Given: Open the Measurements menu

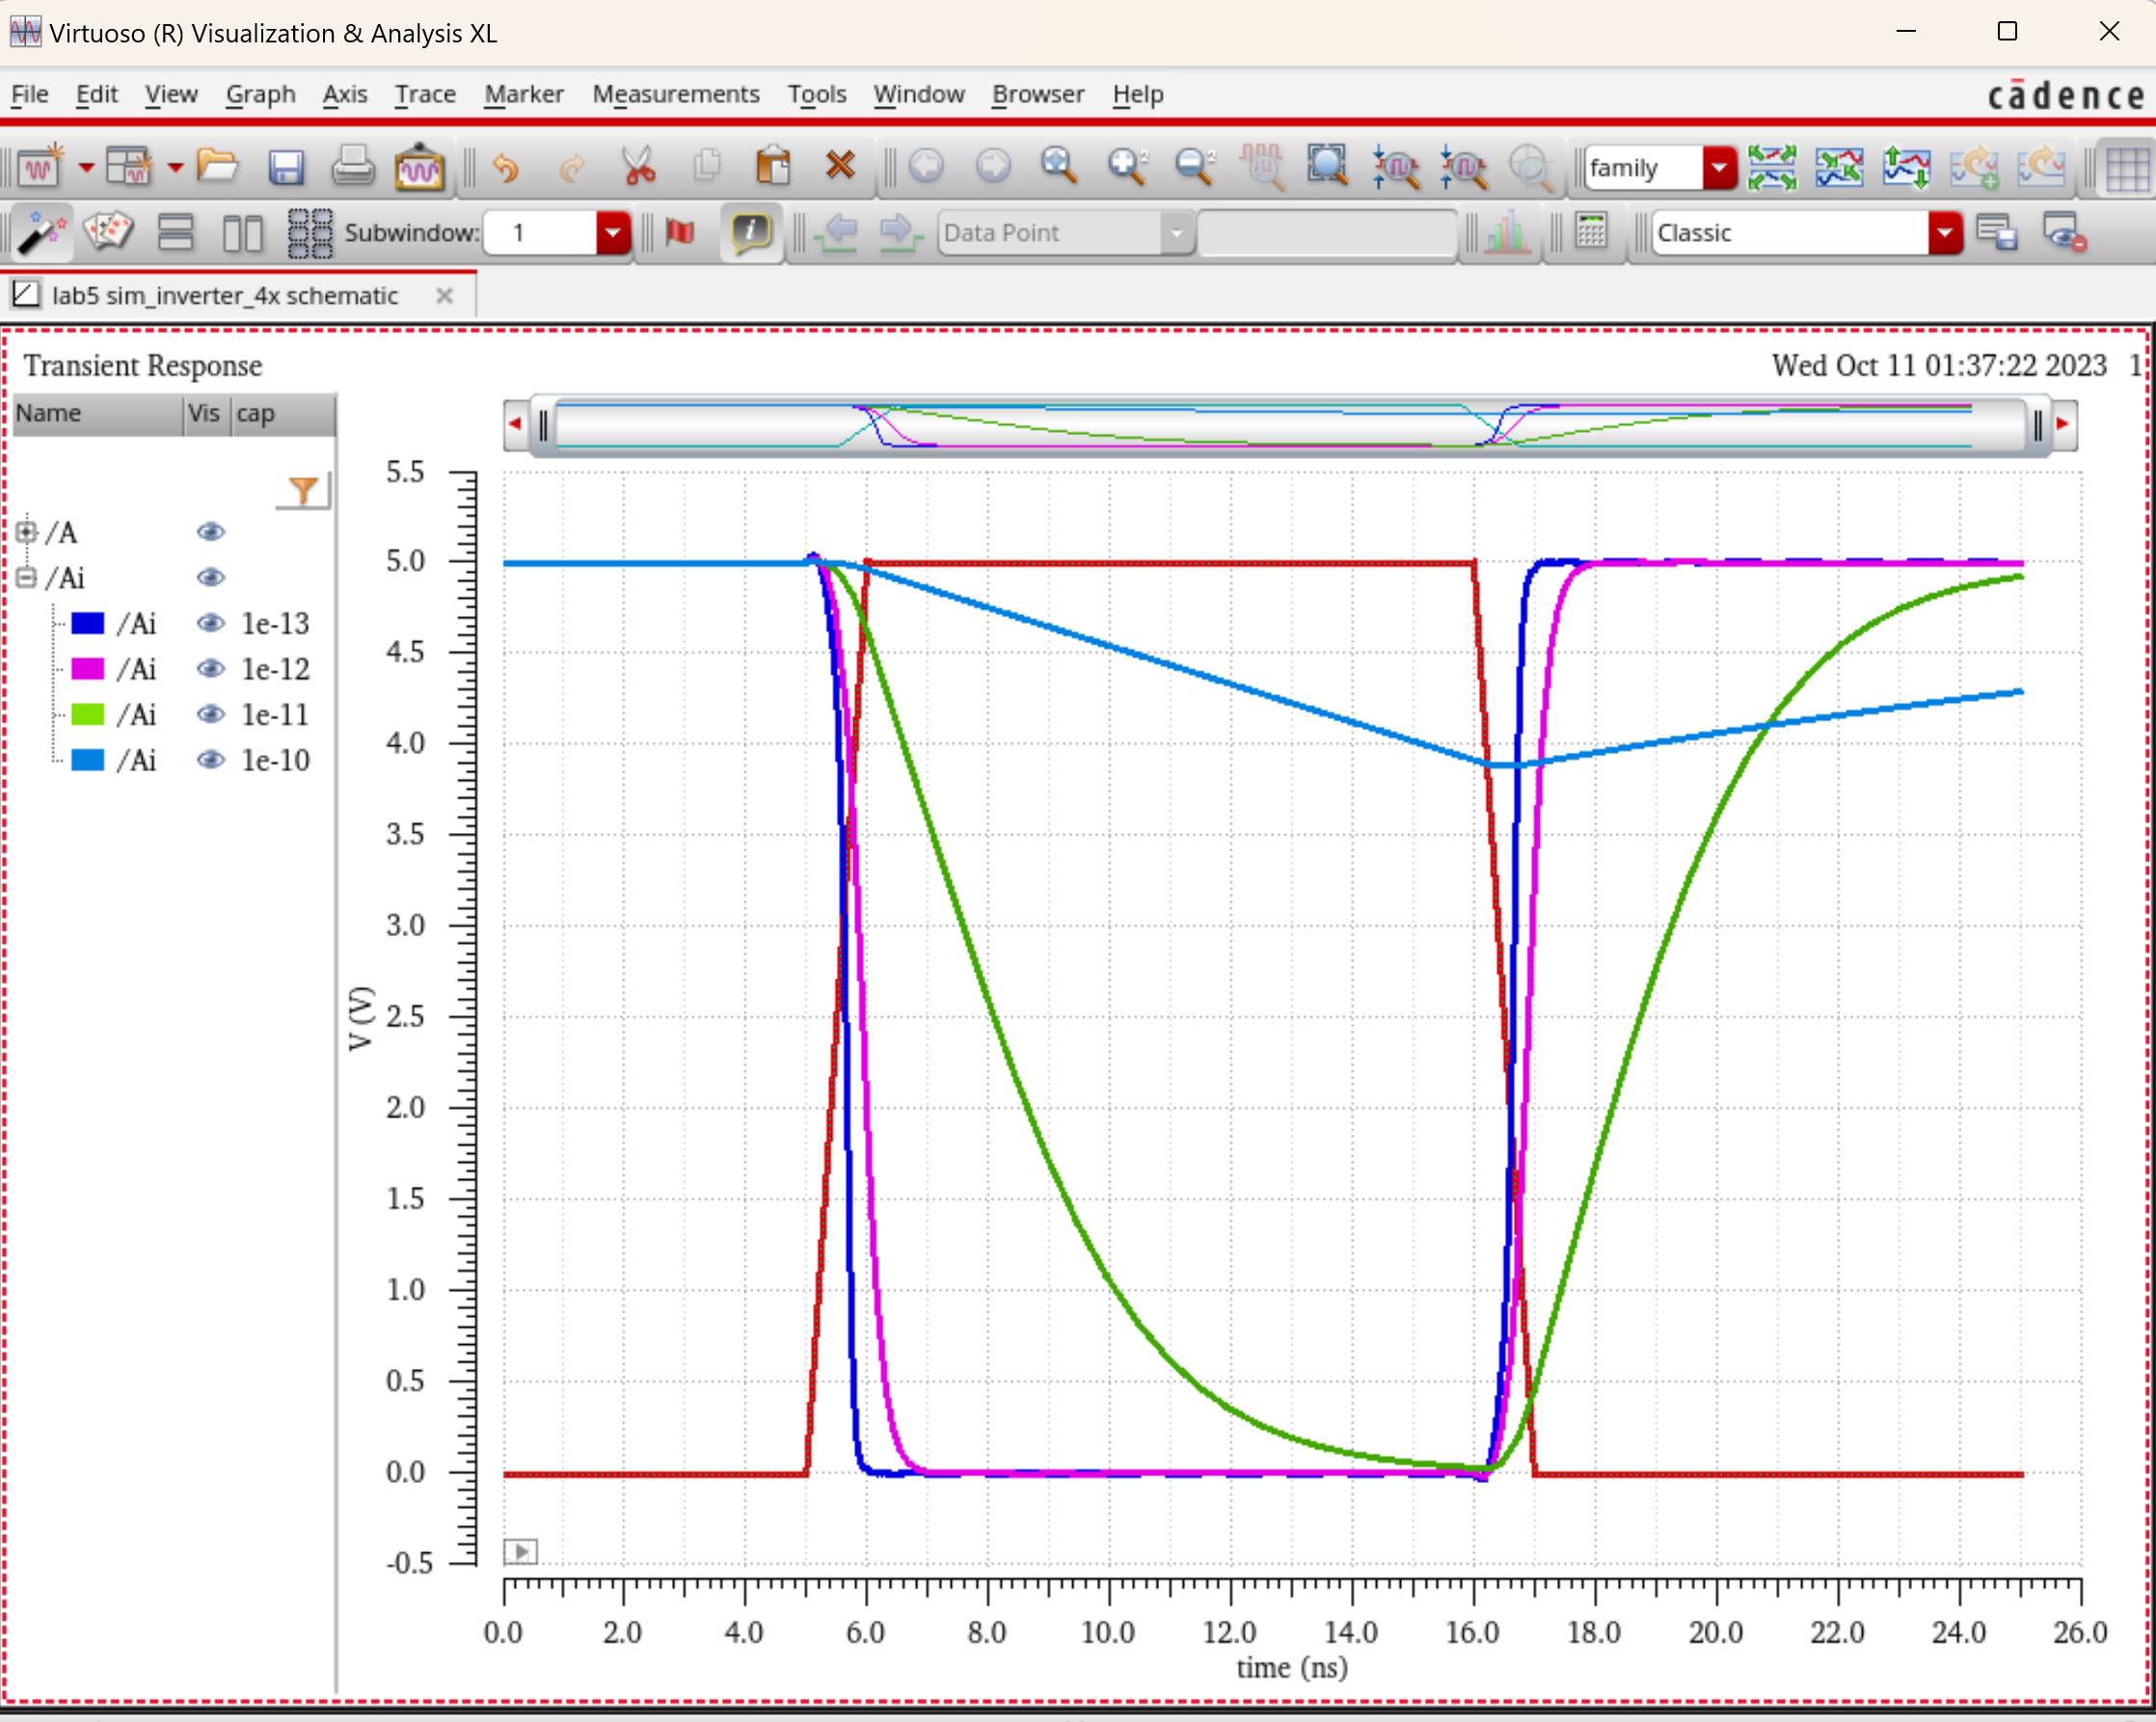Looking at the screenshot, I should 675,94.
